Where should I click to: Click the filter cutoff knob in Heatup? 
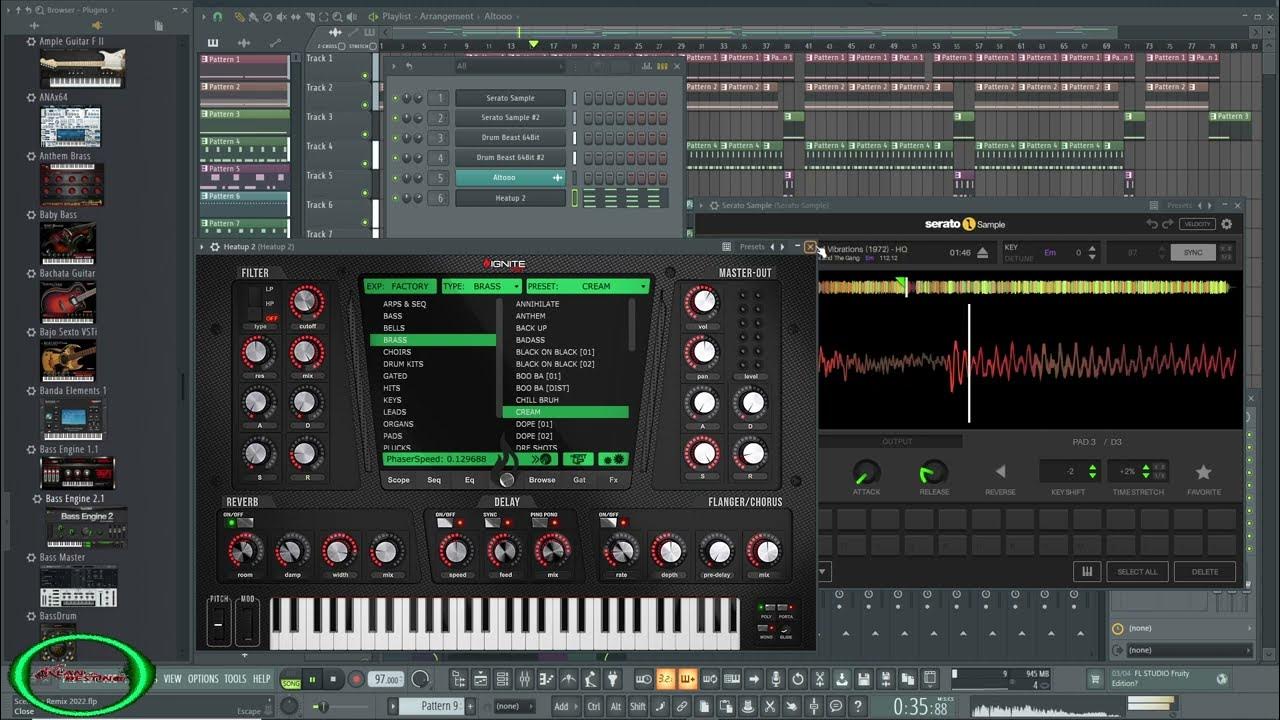[x=306, y=301]
